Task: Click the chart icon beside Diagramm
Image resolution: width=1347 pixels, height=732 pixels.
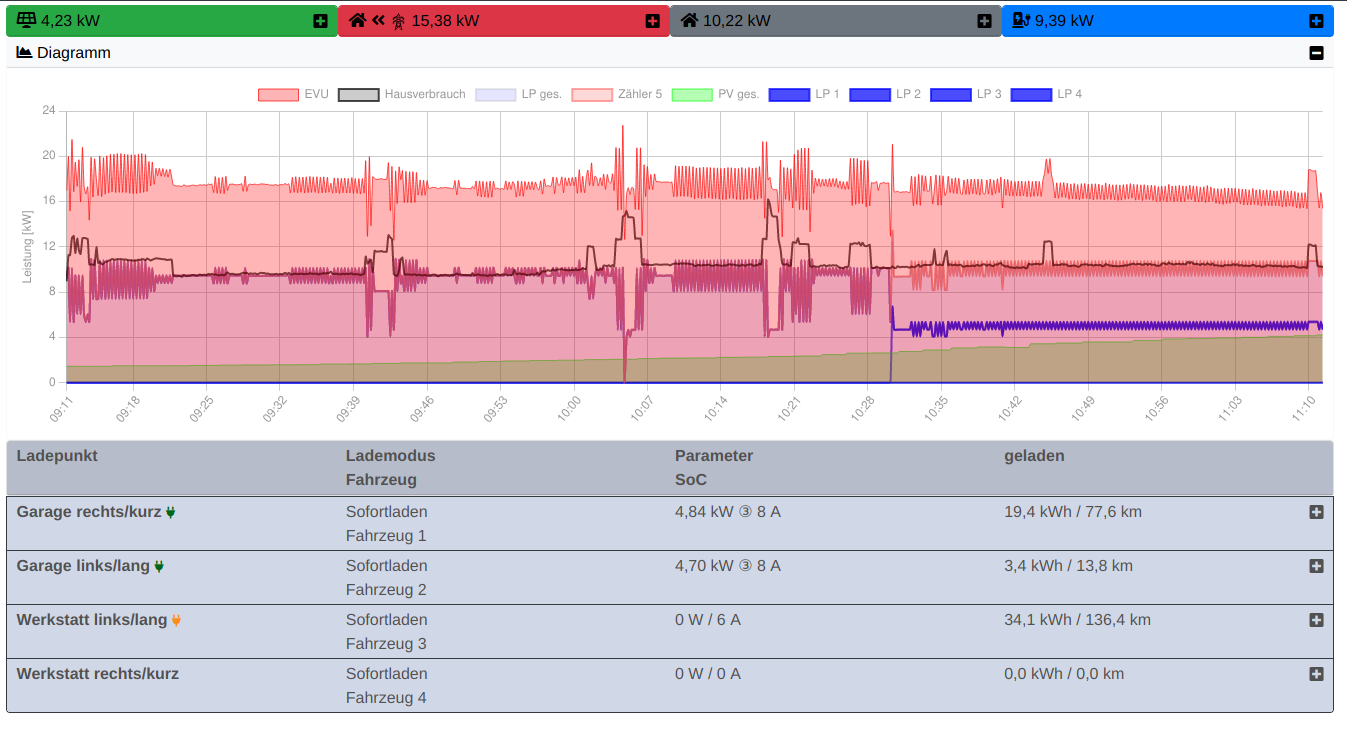Action: pos(25,53)
